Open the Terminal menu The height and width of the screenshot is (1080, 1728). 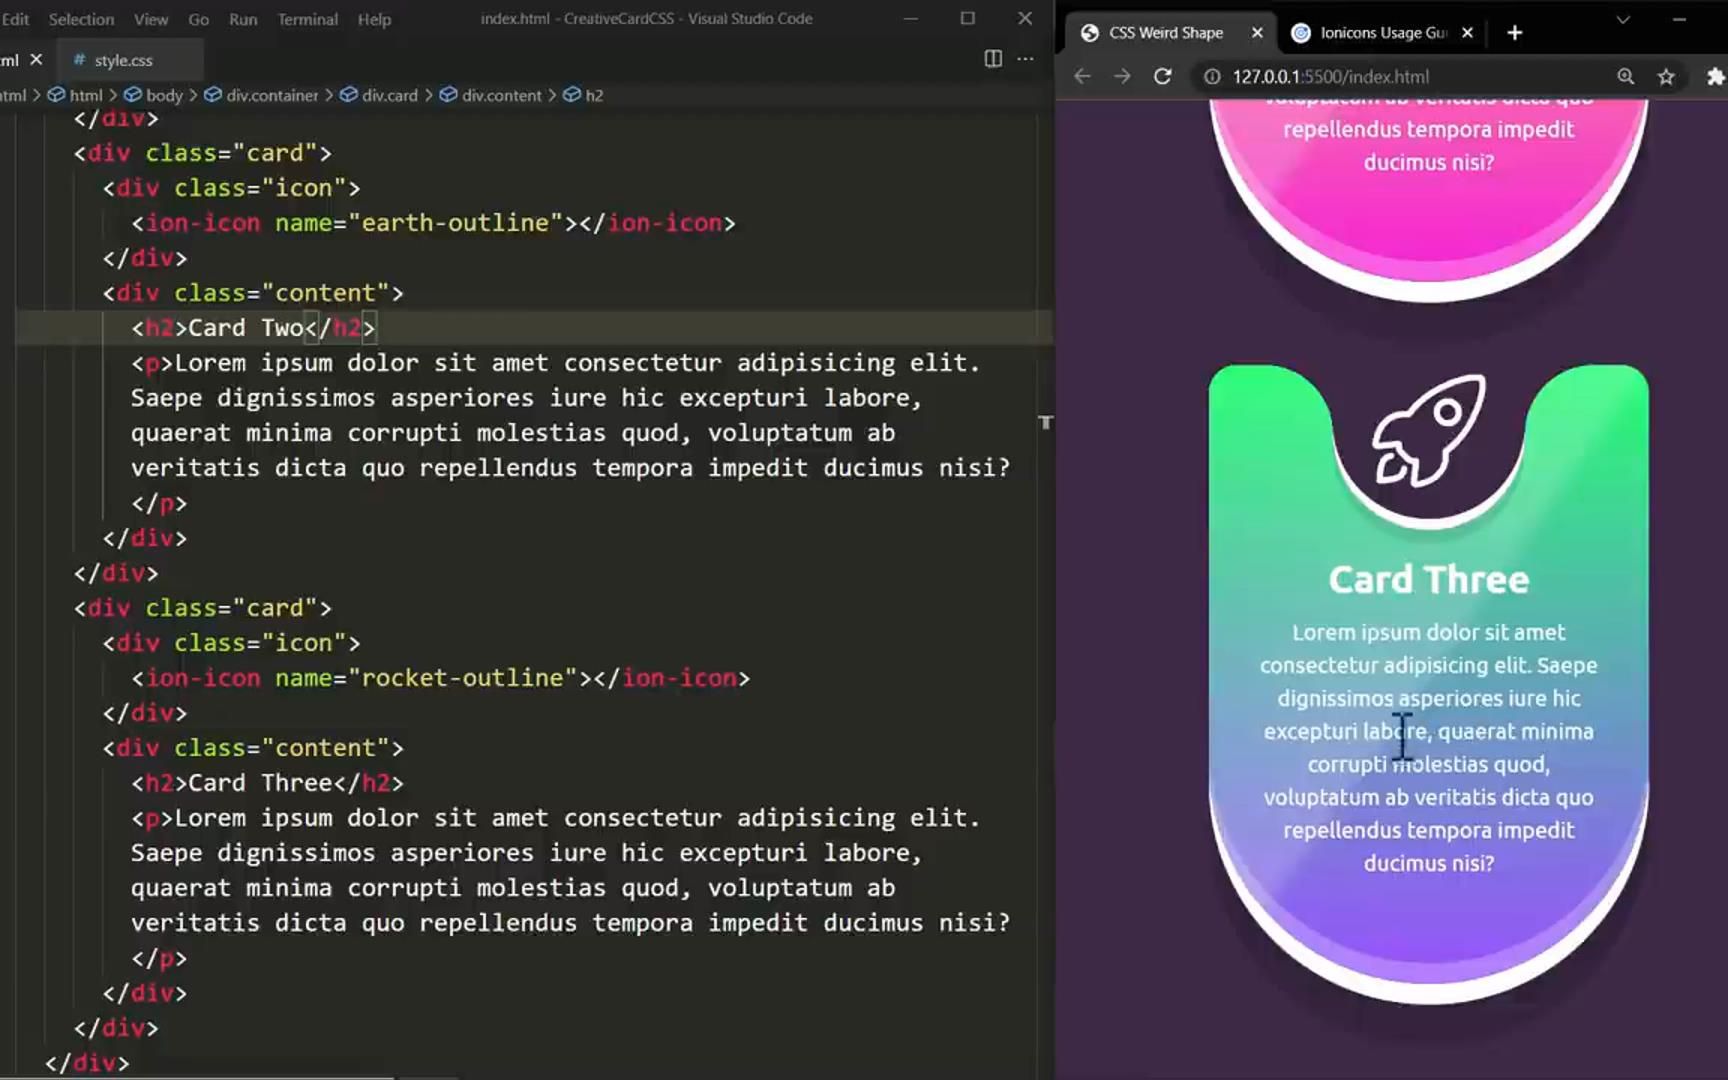307,19
